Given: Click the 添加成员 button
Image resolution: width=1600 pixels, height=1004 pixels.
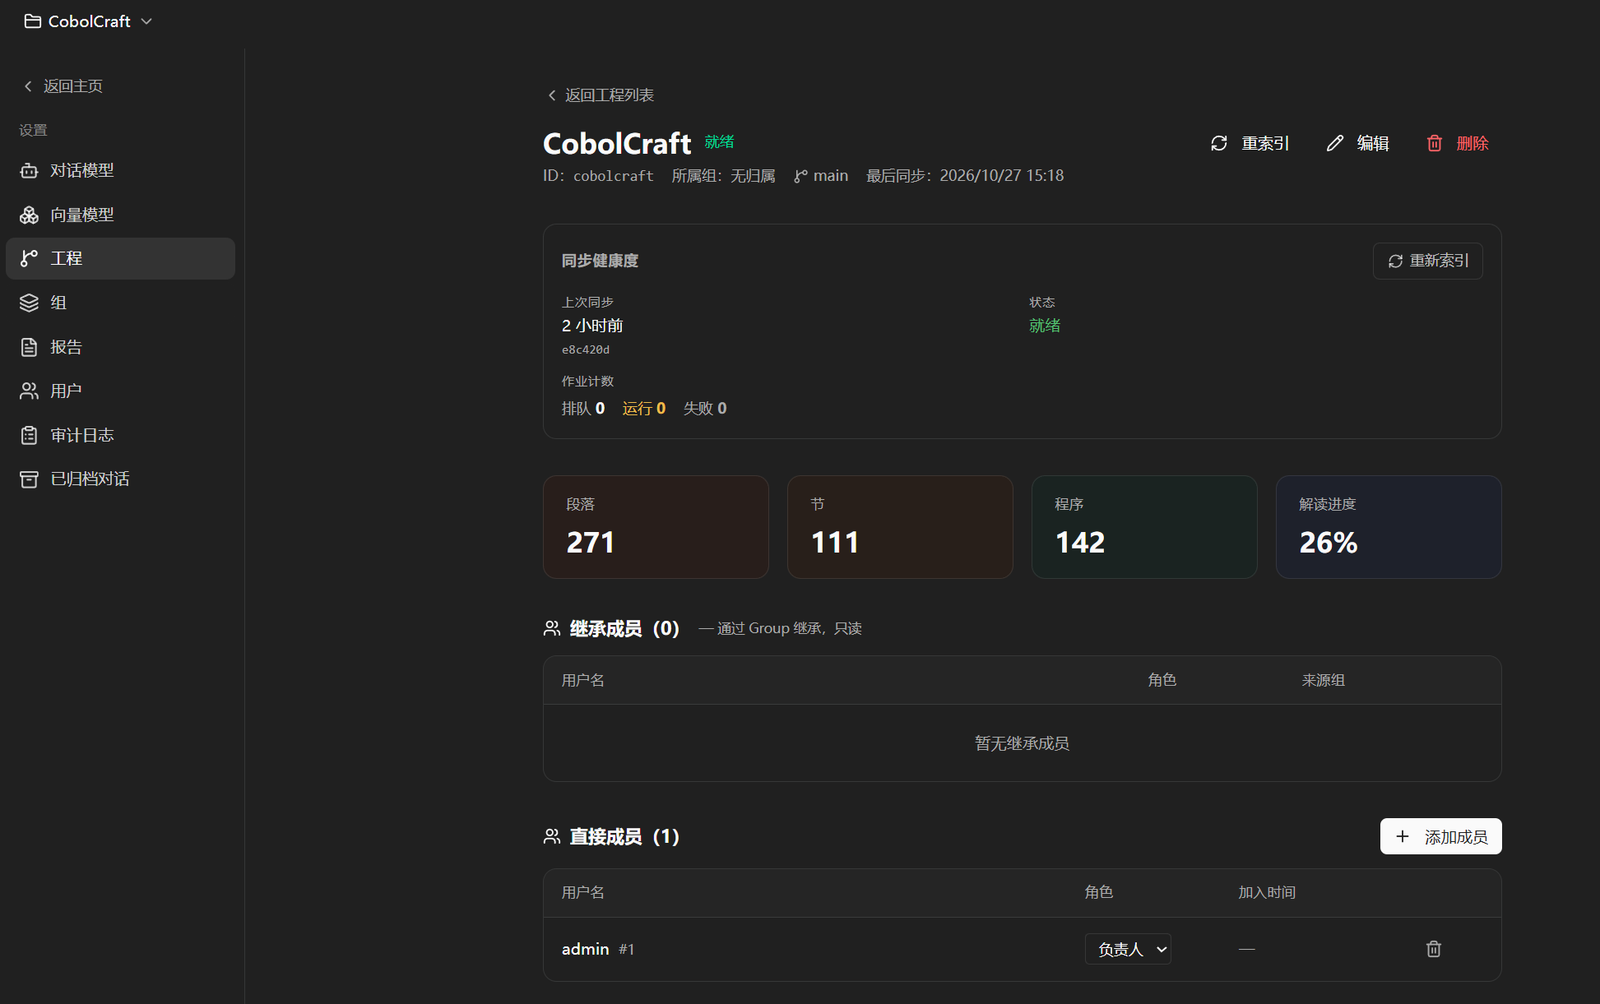Looking at the screenshot, I should 1441,836.
